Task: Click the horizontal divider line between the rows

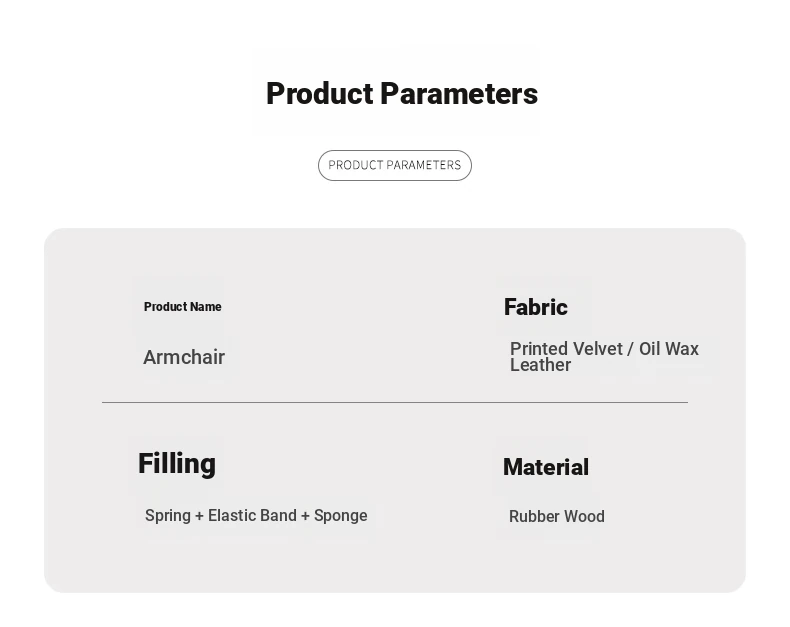Action: click(395, 402)
